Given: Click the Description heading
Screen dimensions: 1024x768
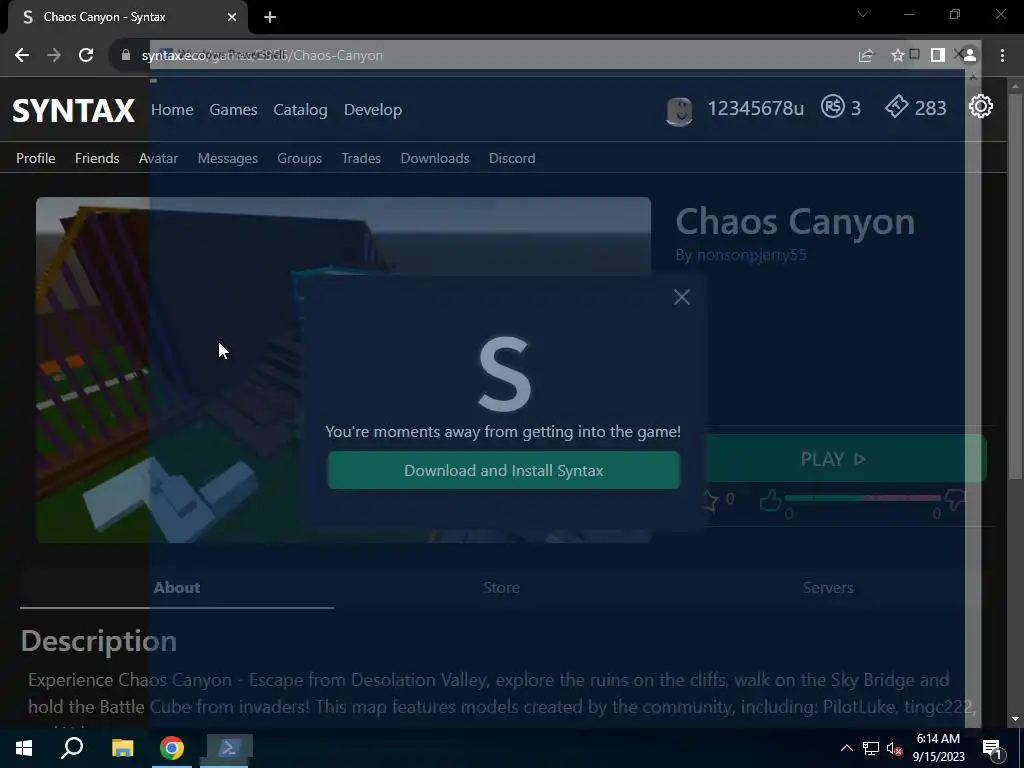Looking at the screenshot, I should 99,641.
